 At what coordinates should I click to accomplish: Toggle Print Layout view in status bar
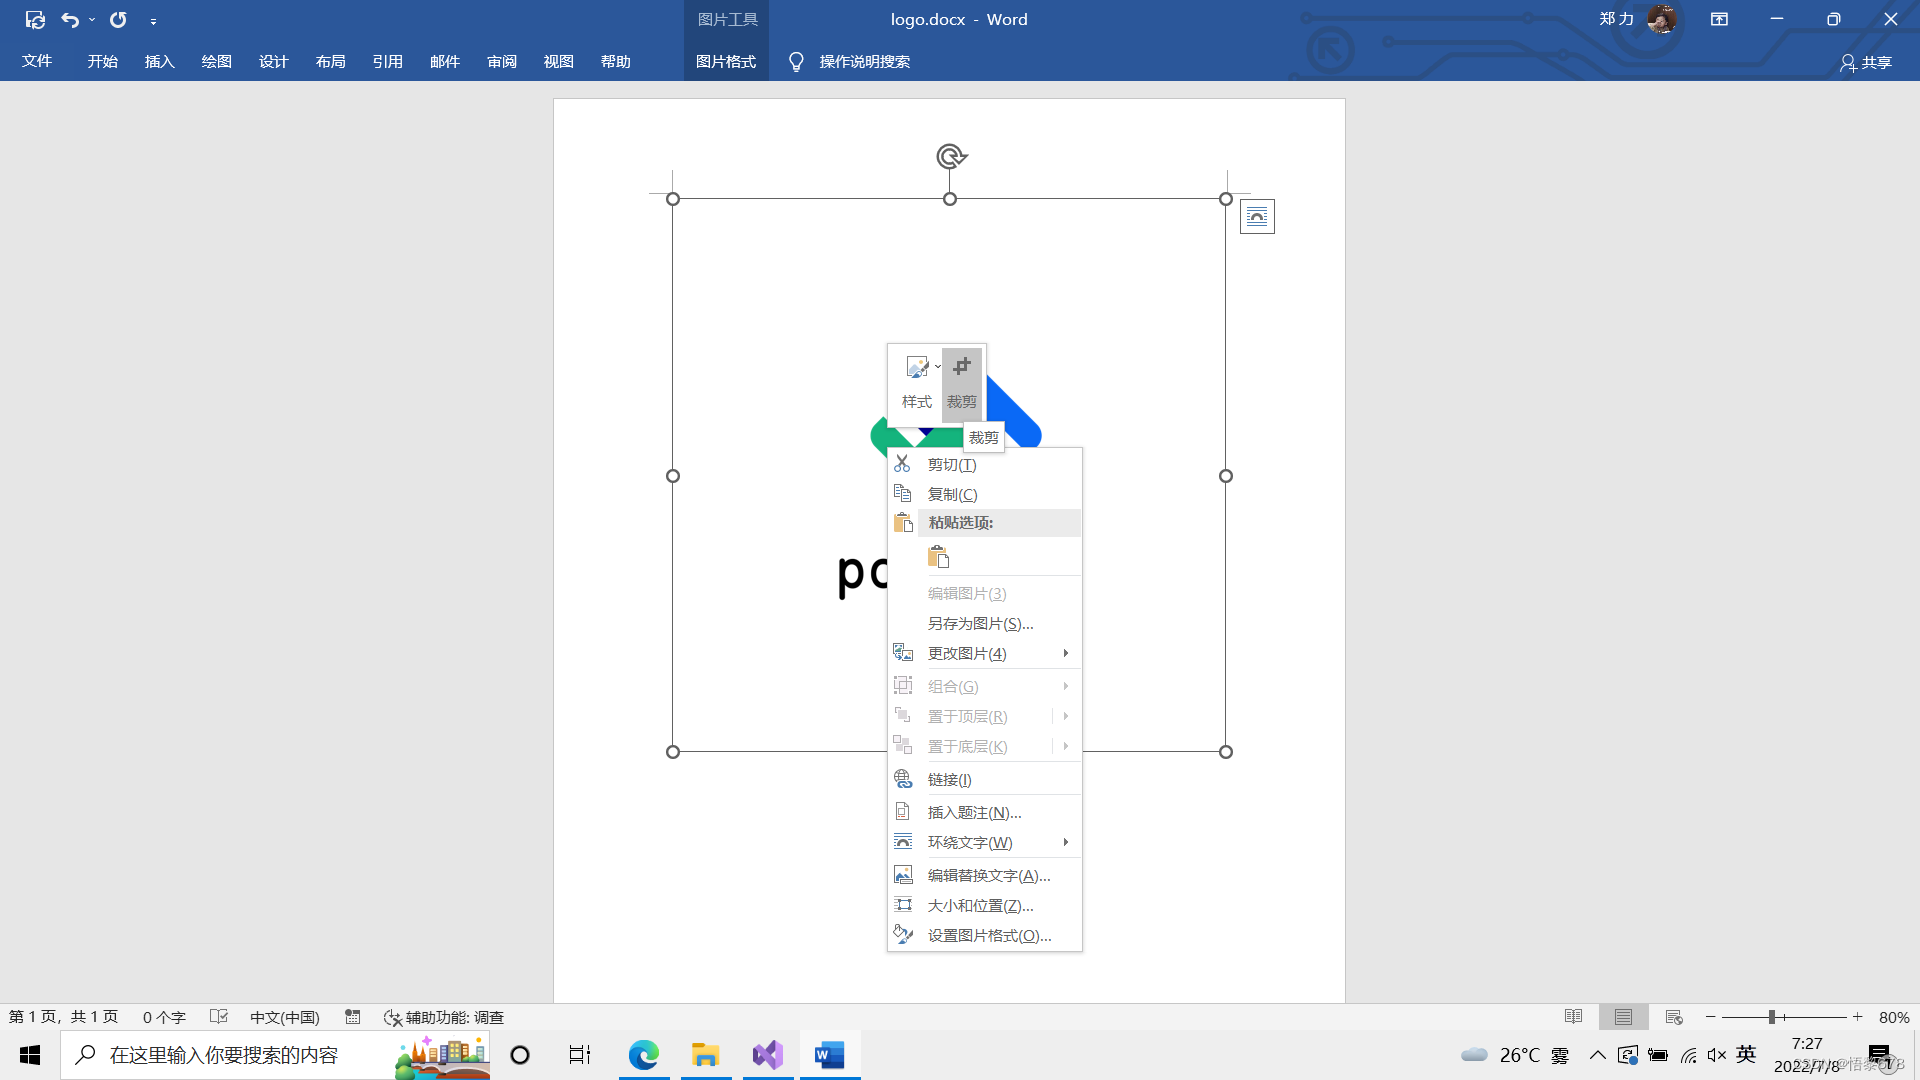[x=1623, y=1017]
